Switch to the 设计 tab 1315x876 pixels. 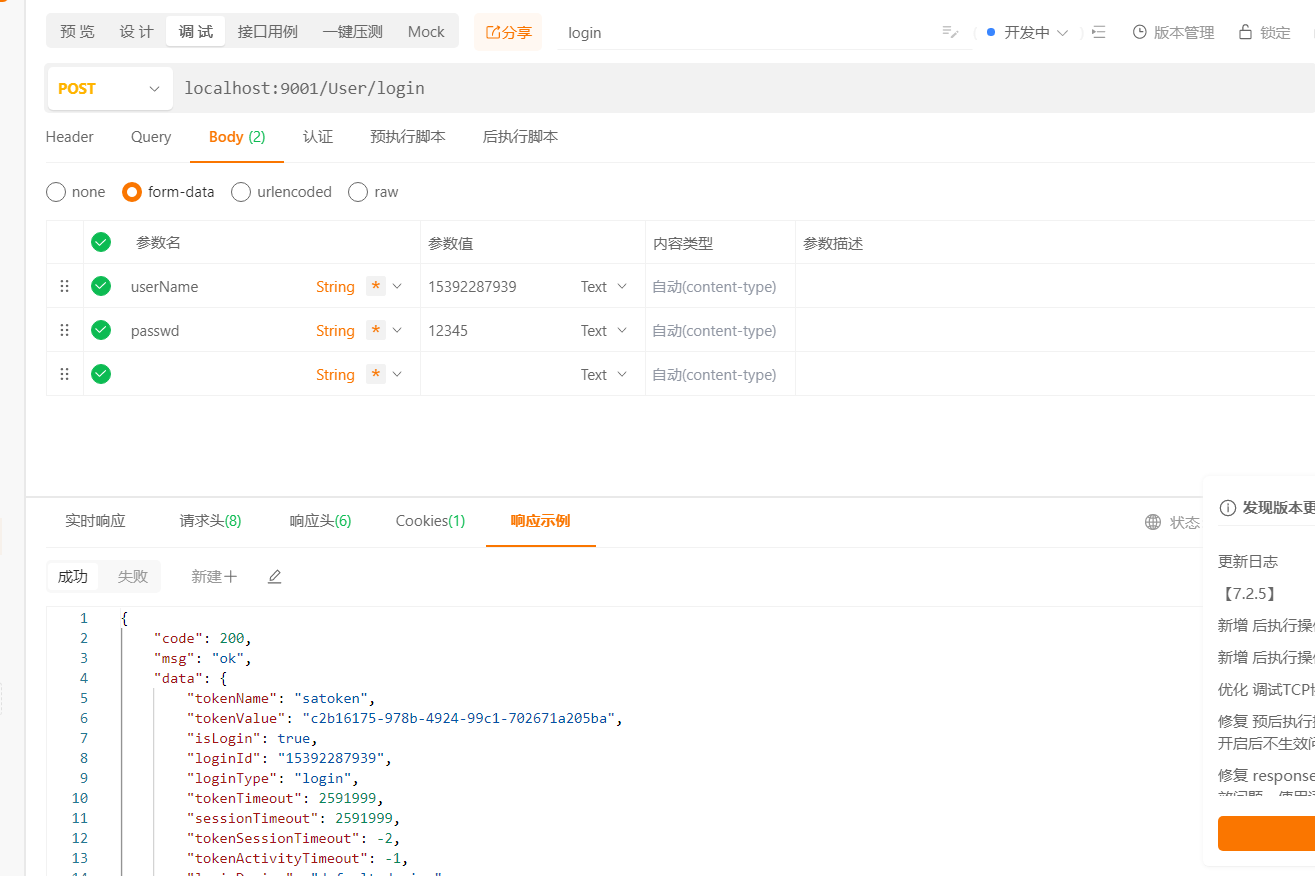tap(137, 32)
